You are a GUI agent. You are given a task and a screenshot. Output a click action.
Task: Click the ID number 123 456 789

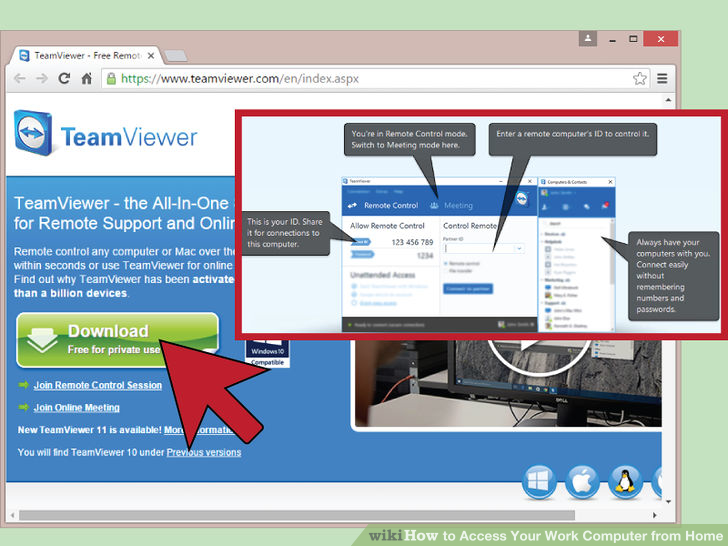click(x=412, y=242)
